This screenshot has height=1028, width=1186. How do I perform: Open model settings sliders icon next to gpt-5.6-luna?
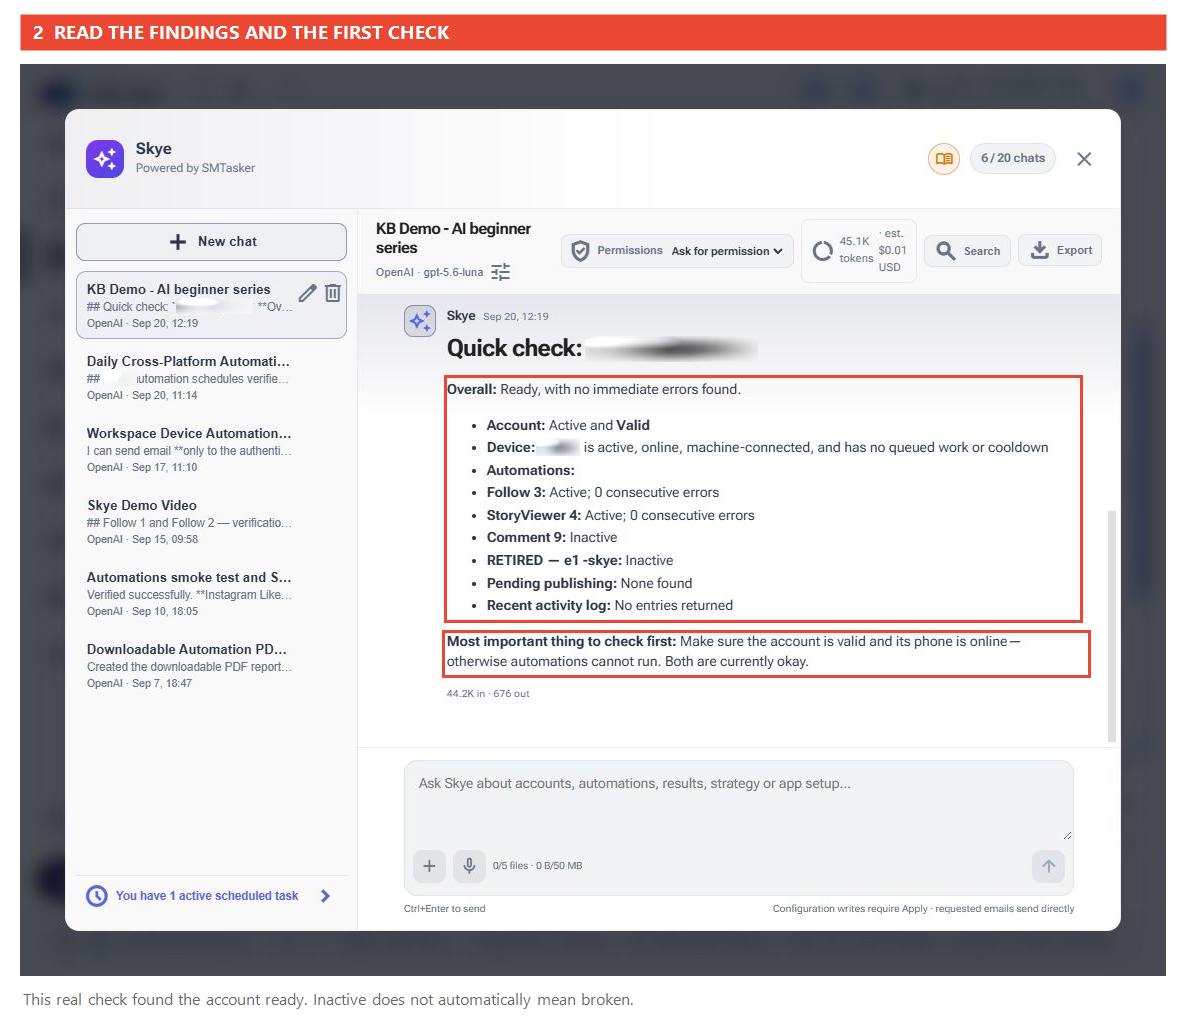pyautogui.click(x=501, y=272)
